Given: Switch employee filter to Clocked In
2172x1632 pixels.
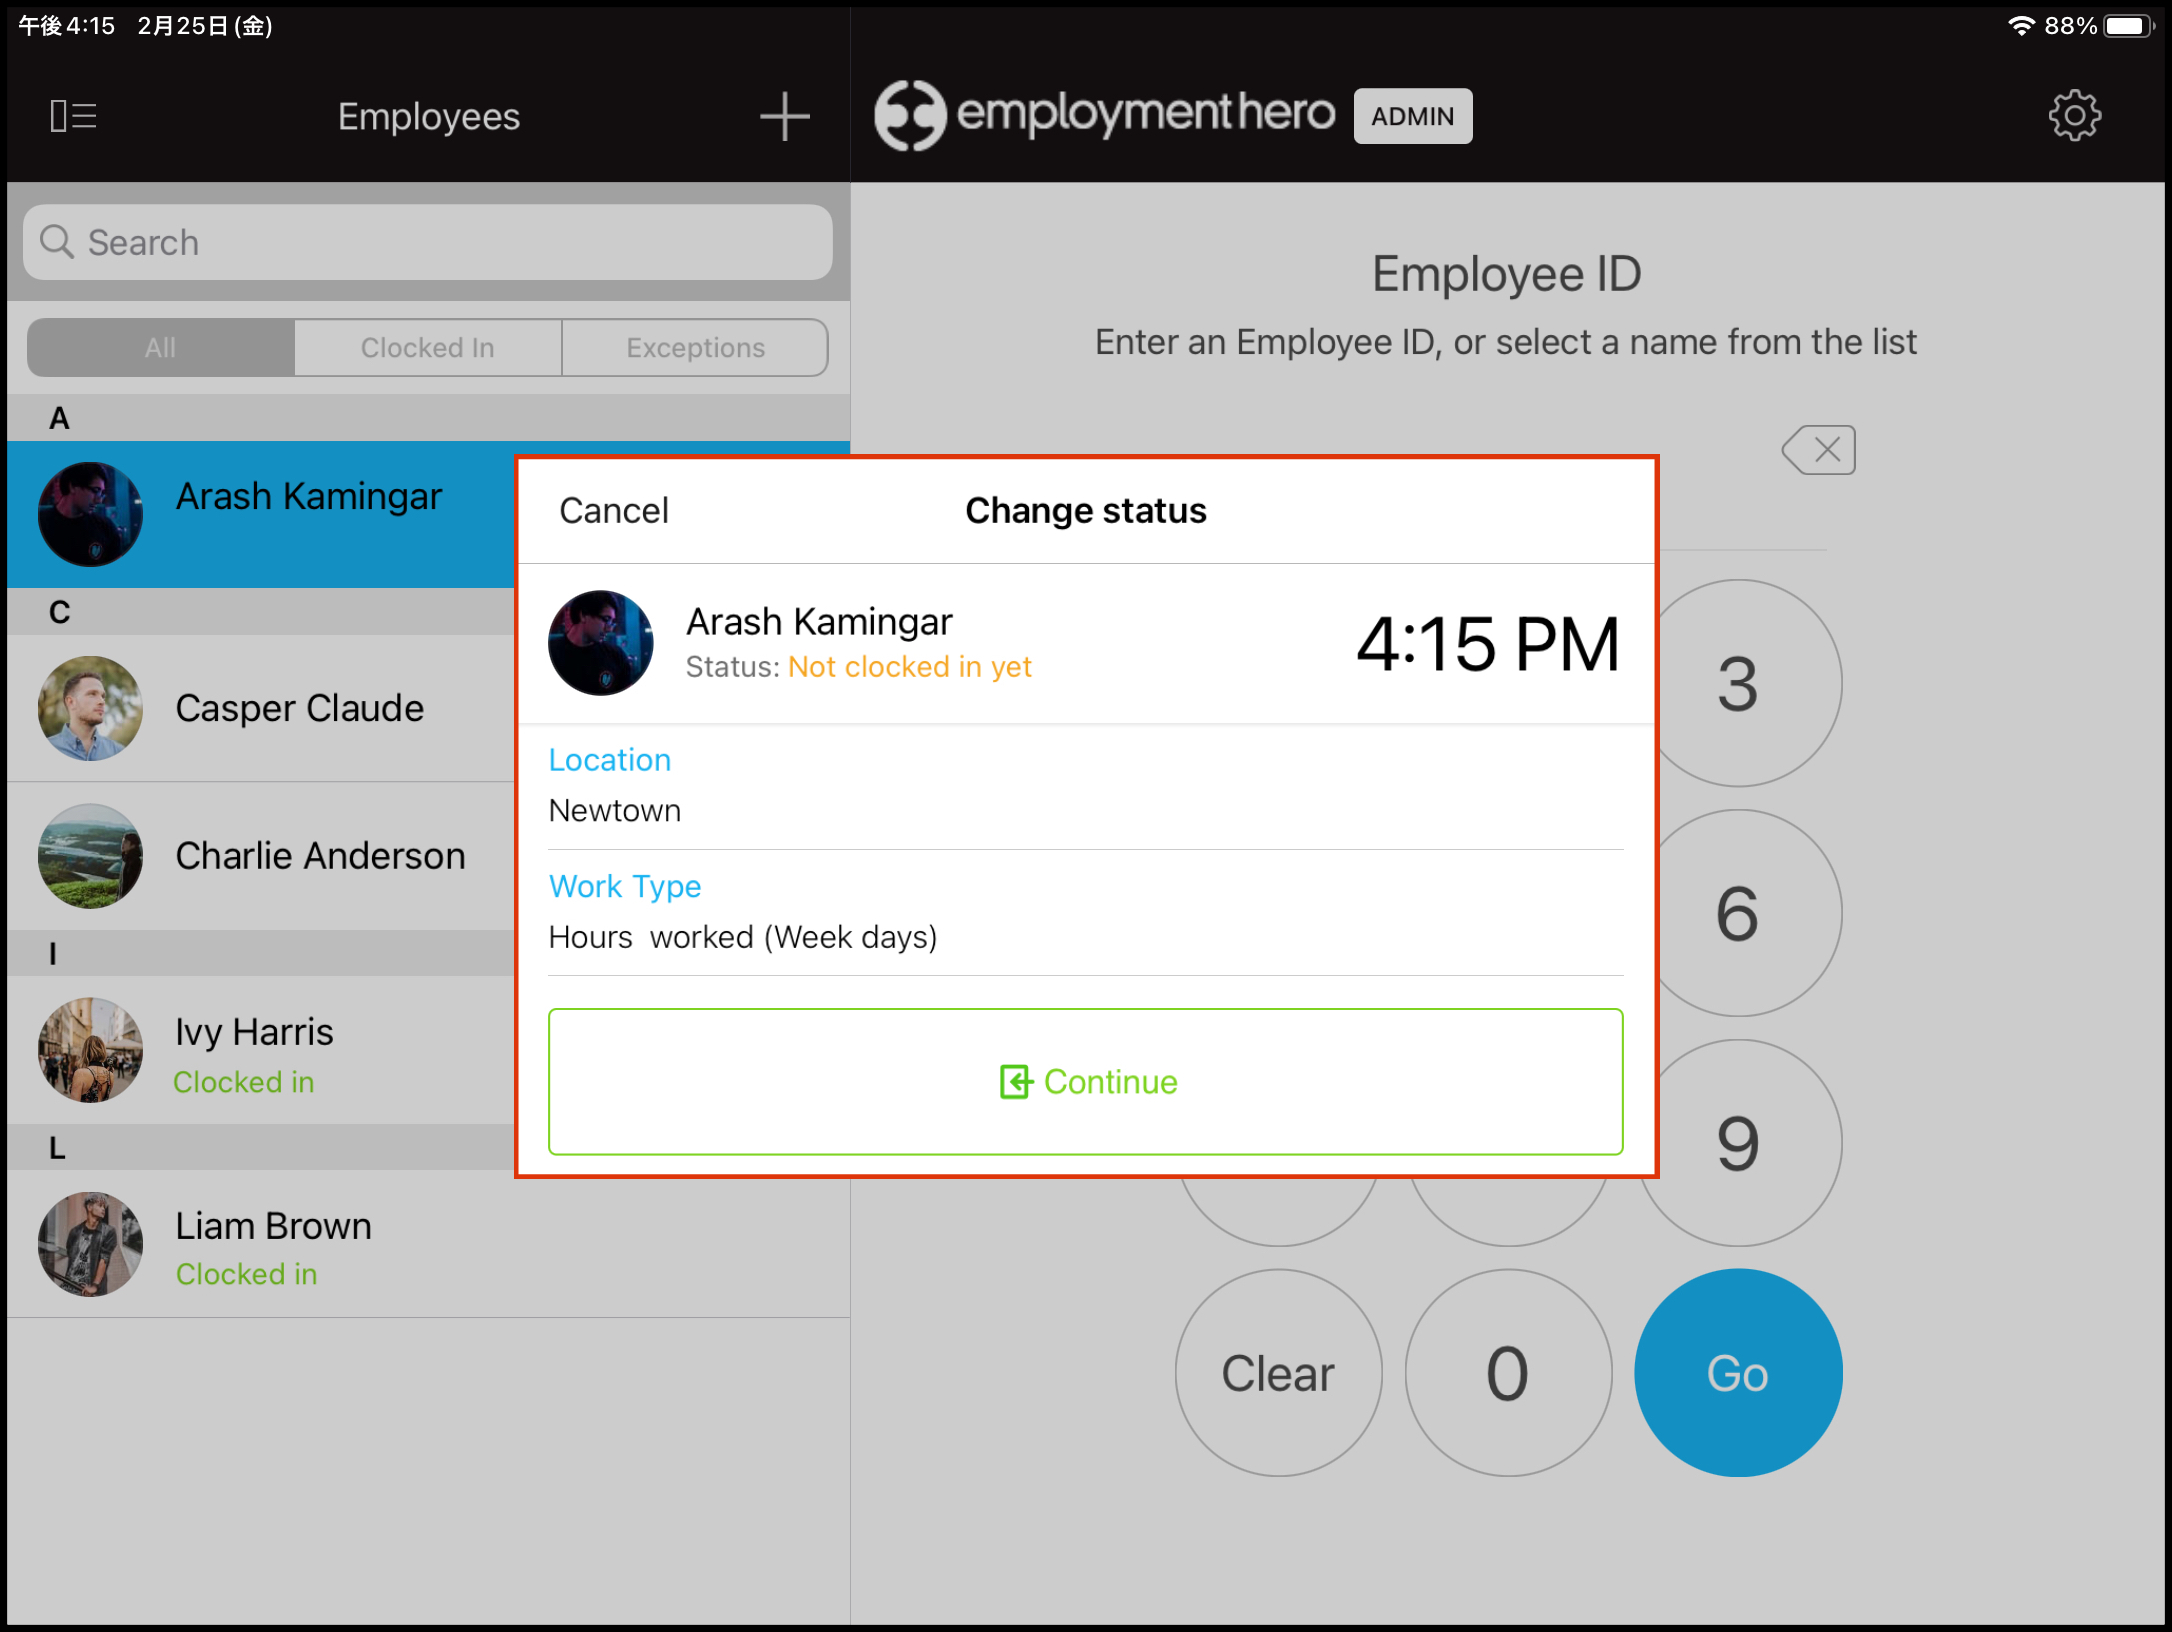Looking at the screenshot, I should point(427,347).
